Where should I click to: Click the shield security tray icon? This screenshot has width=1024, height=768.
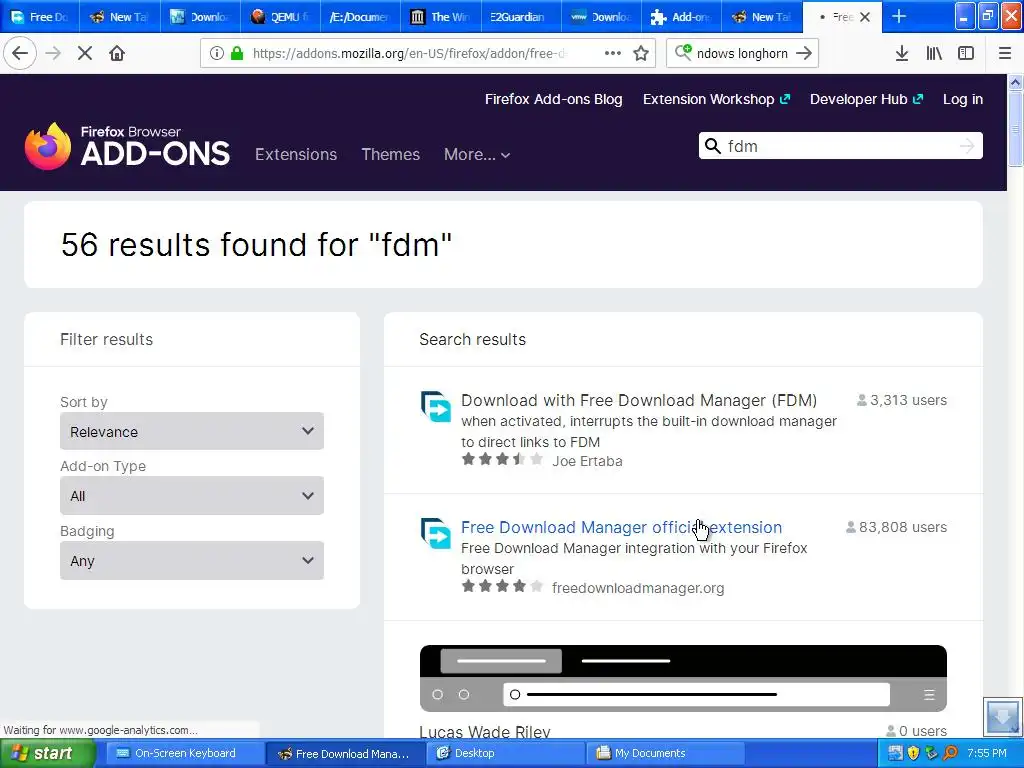tap(913, 753)
